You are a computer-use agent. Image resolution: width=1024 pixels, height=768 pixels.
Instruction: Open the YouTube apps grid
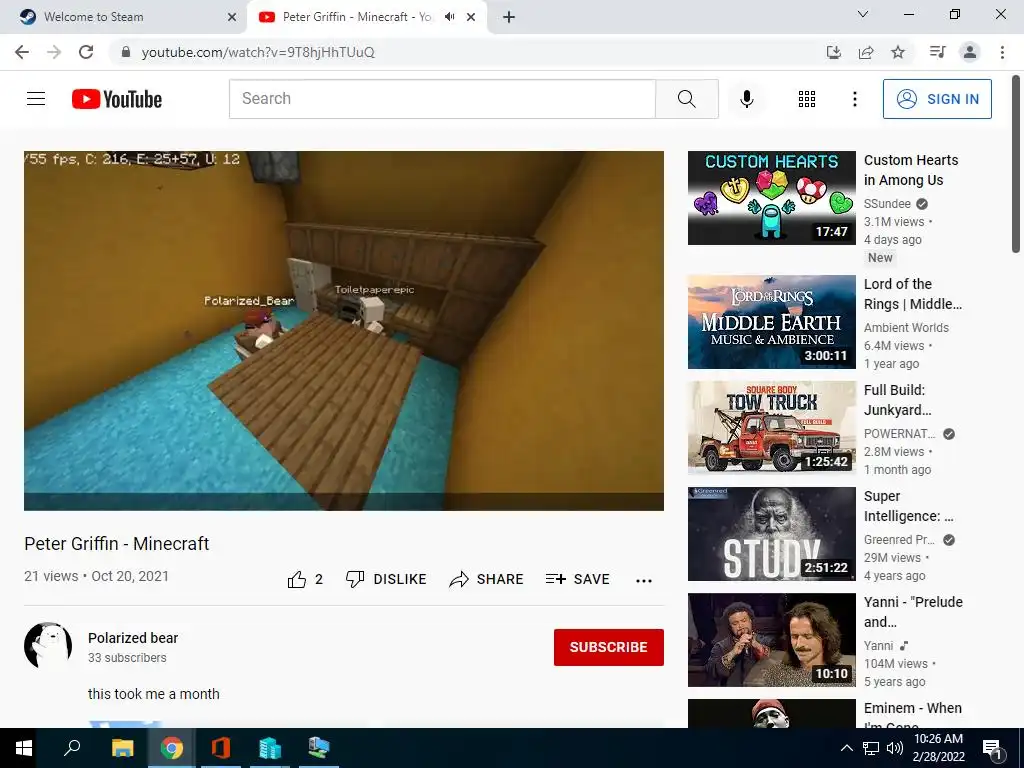pyautogui.click(x=807, y=99)
